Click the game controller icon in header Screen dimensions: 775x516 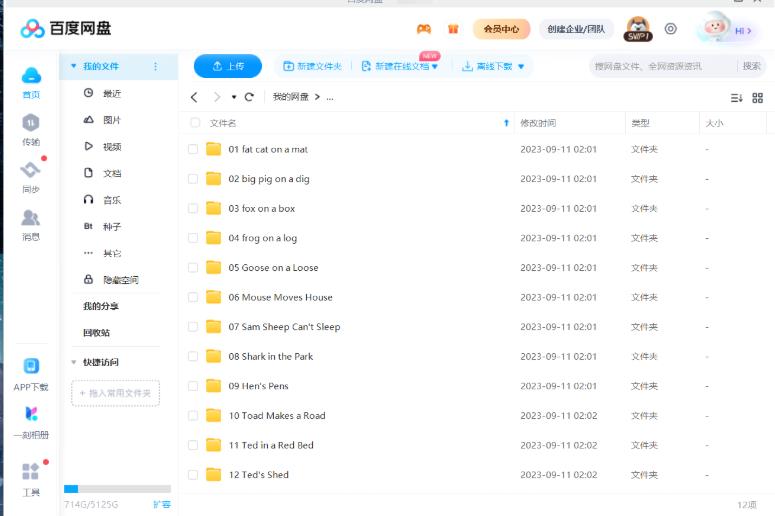[x=424, y=29]
